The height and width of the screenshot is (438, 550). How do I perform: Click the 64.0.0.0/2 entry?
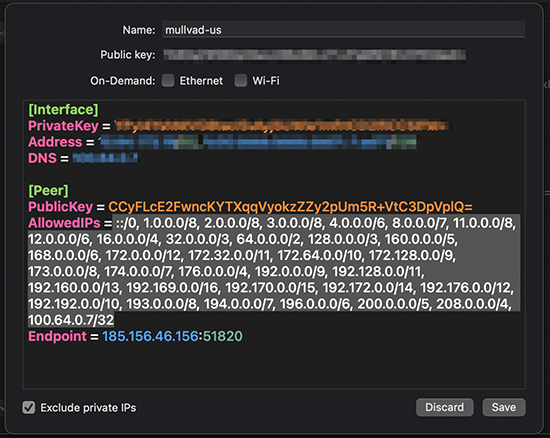coord(269,239)
